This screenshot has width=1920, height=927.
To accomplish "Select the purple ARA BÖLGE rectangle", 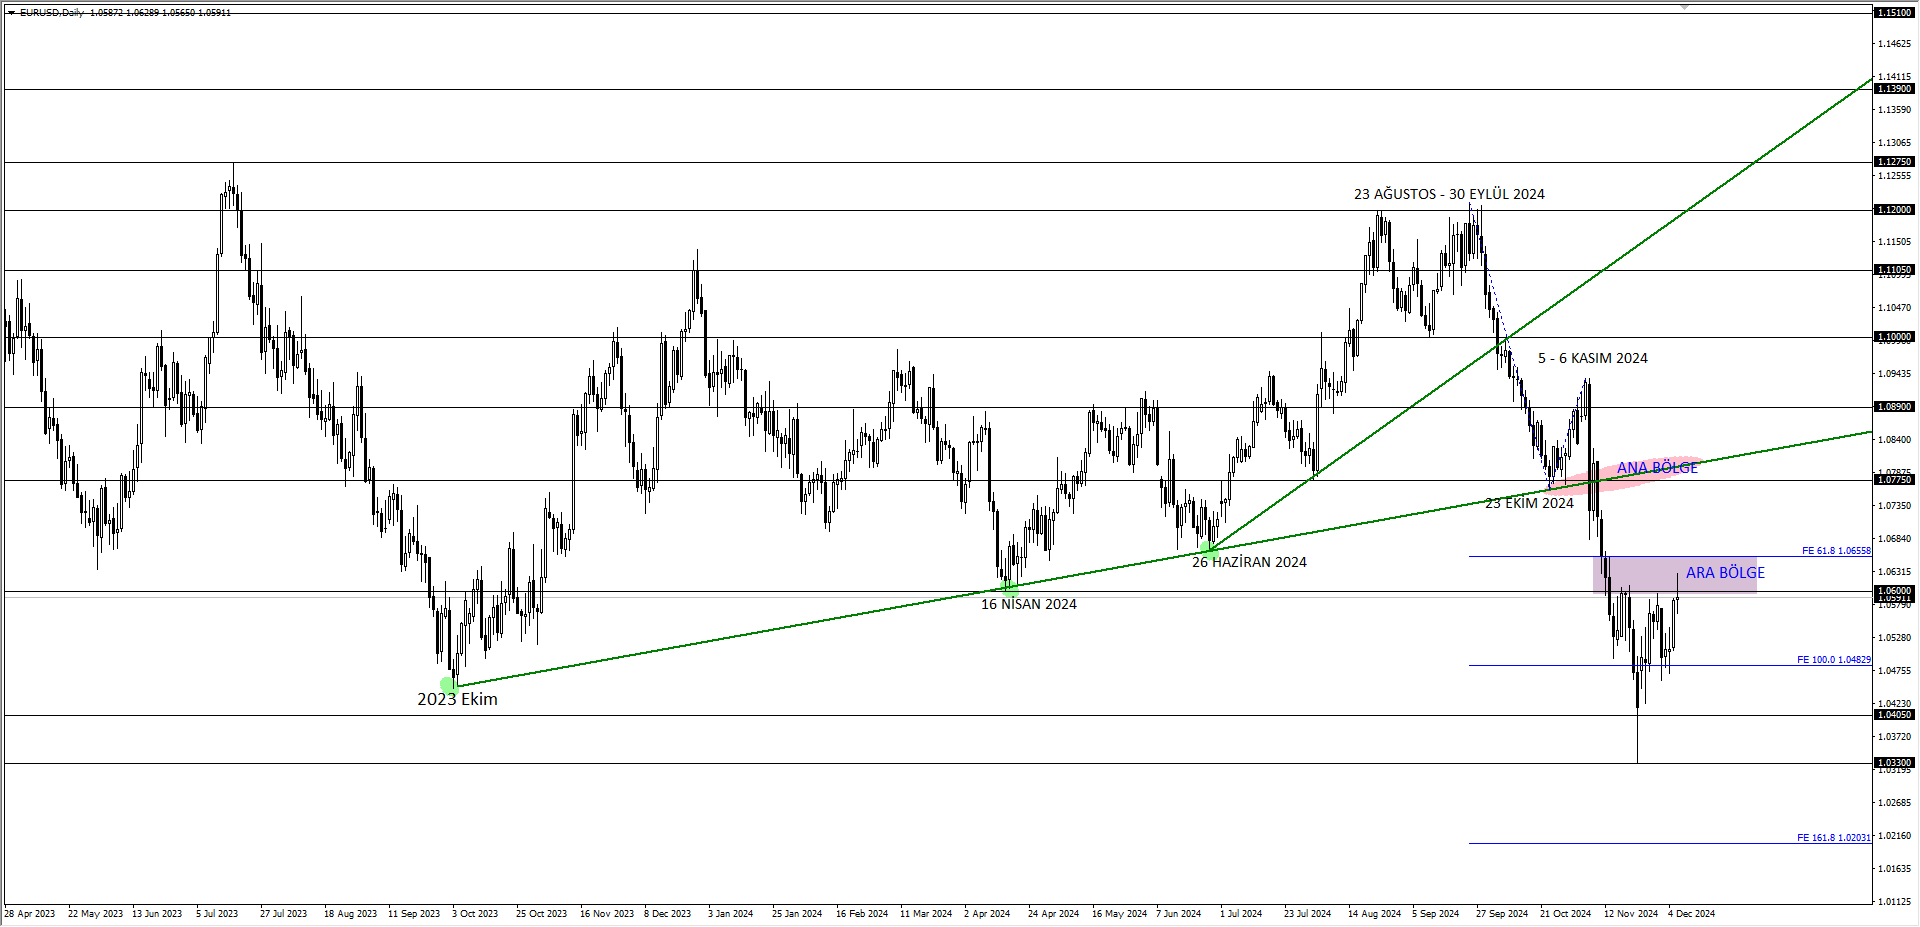I will pyautogui.click(x=1675, y=575).
